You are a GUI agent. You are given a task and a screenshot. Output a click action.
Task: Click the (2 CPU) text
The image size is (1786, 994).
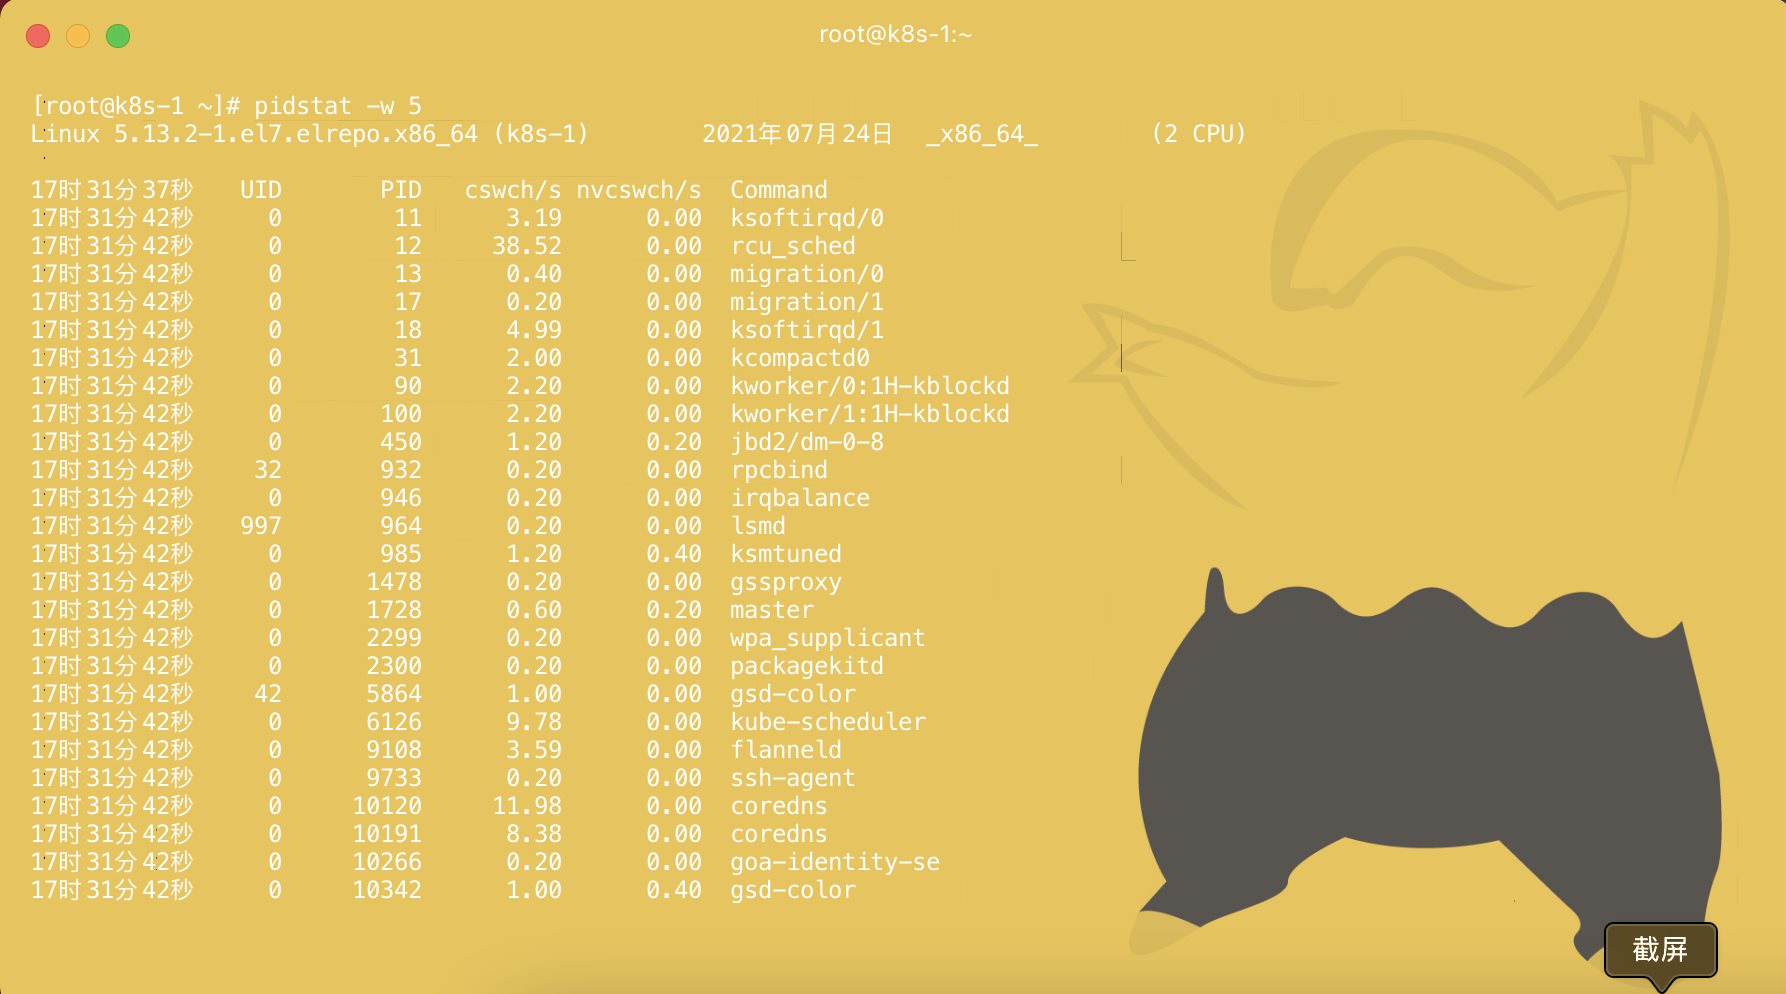pos(1199,134)
